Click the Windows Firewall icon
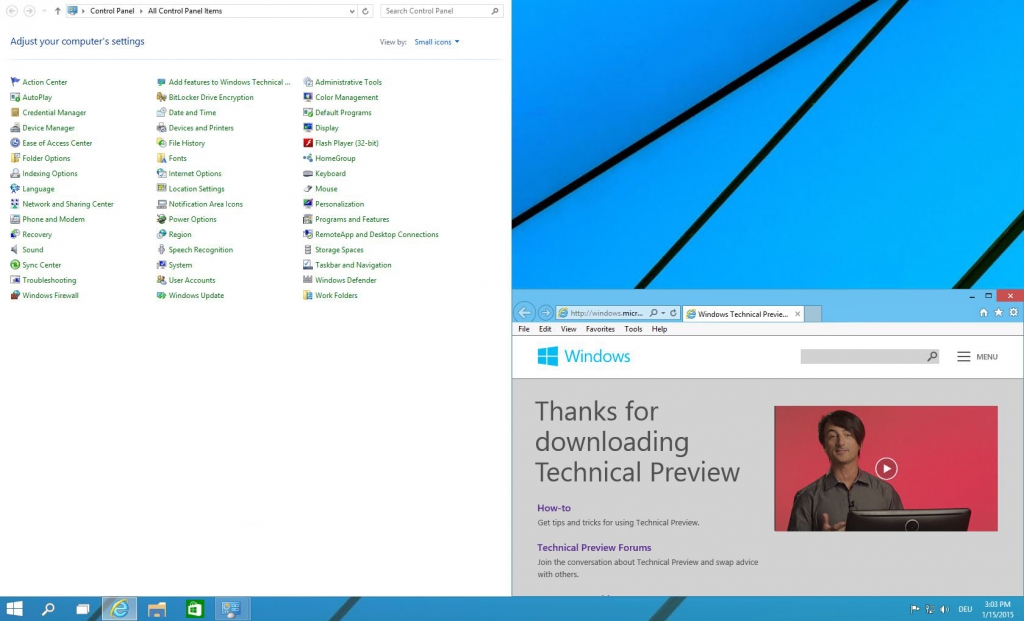This screenshot has width=1024, height=621. [15, 296]
